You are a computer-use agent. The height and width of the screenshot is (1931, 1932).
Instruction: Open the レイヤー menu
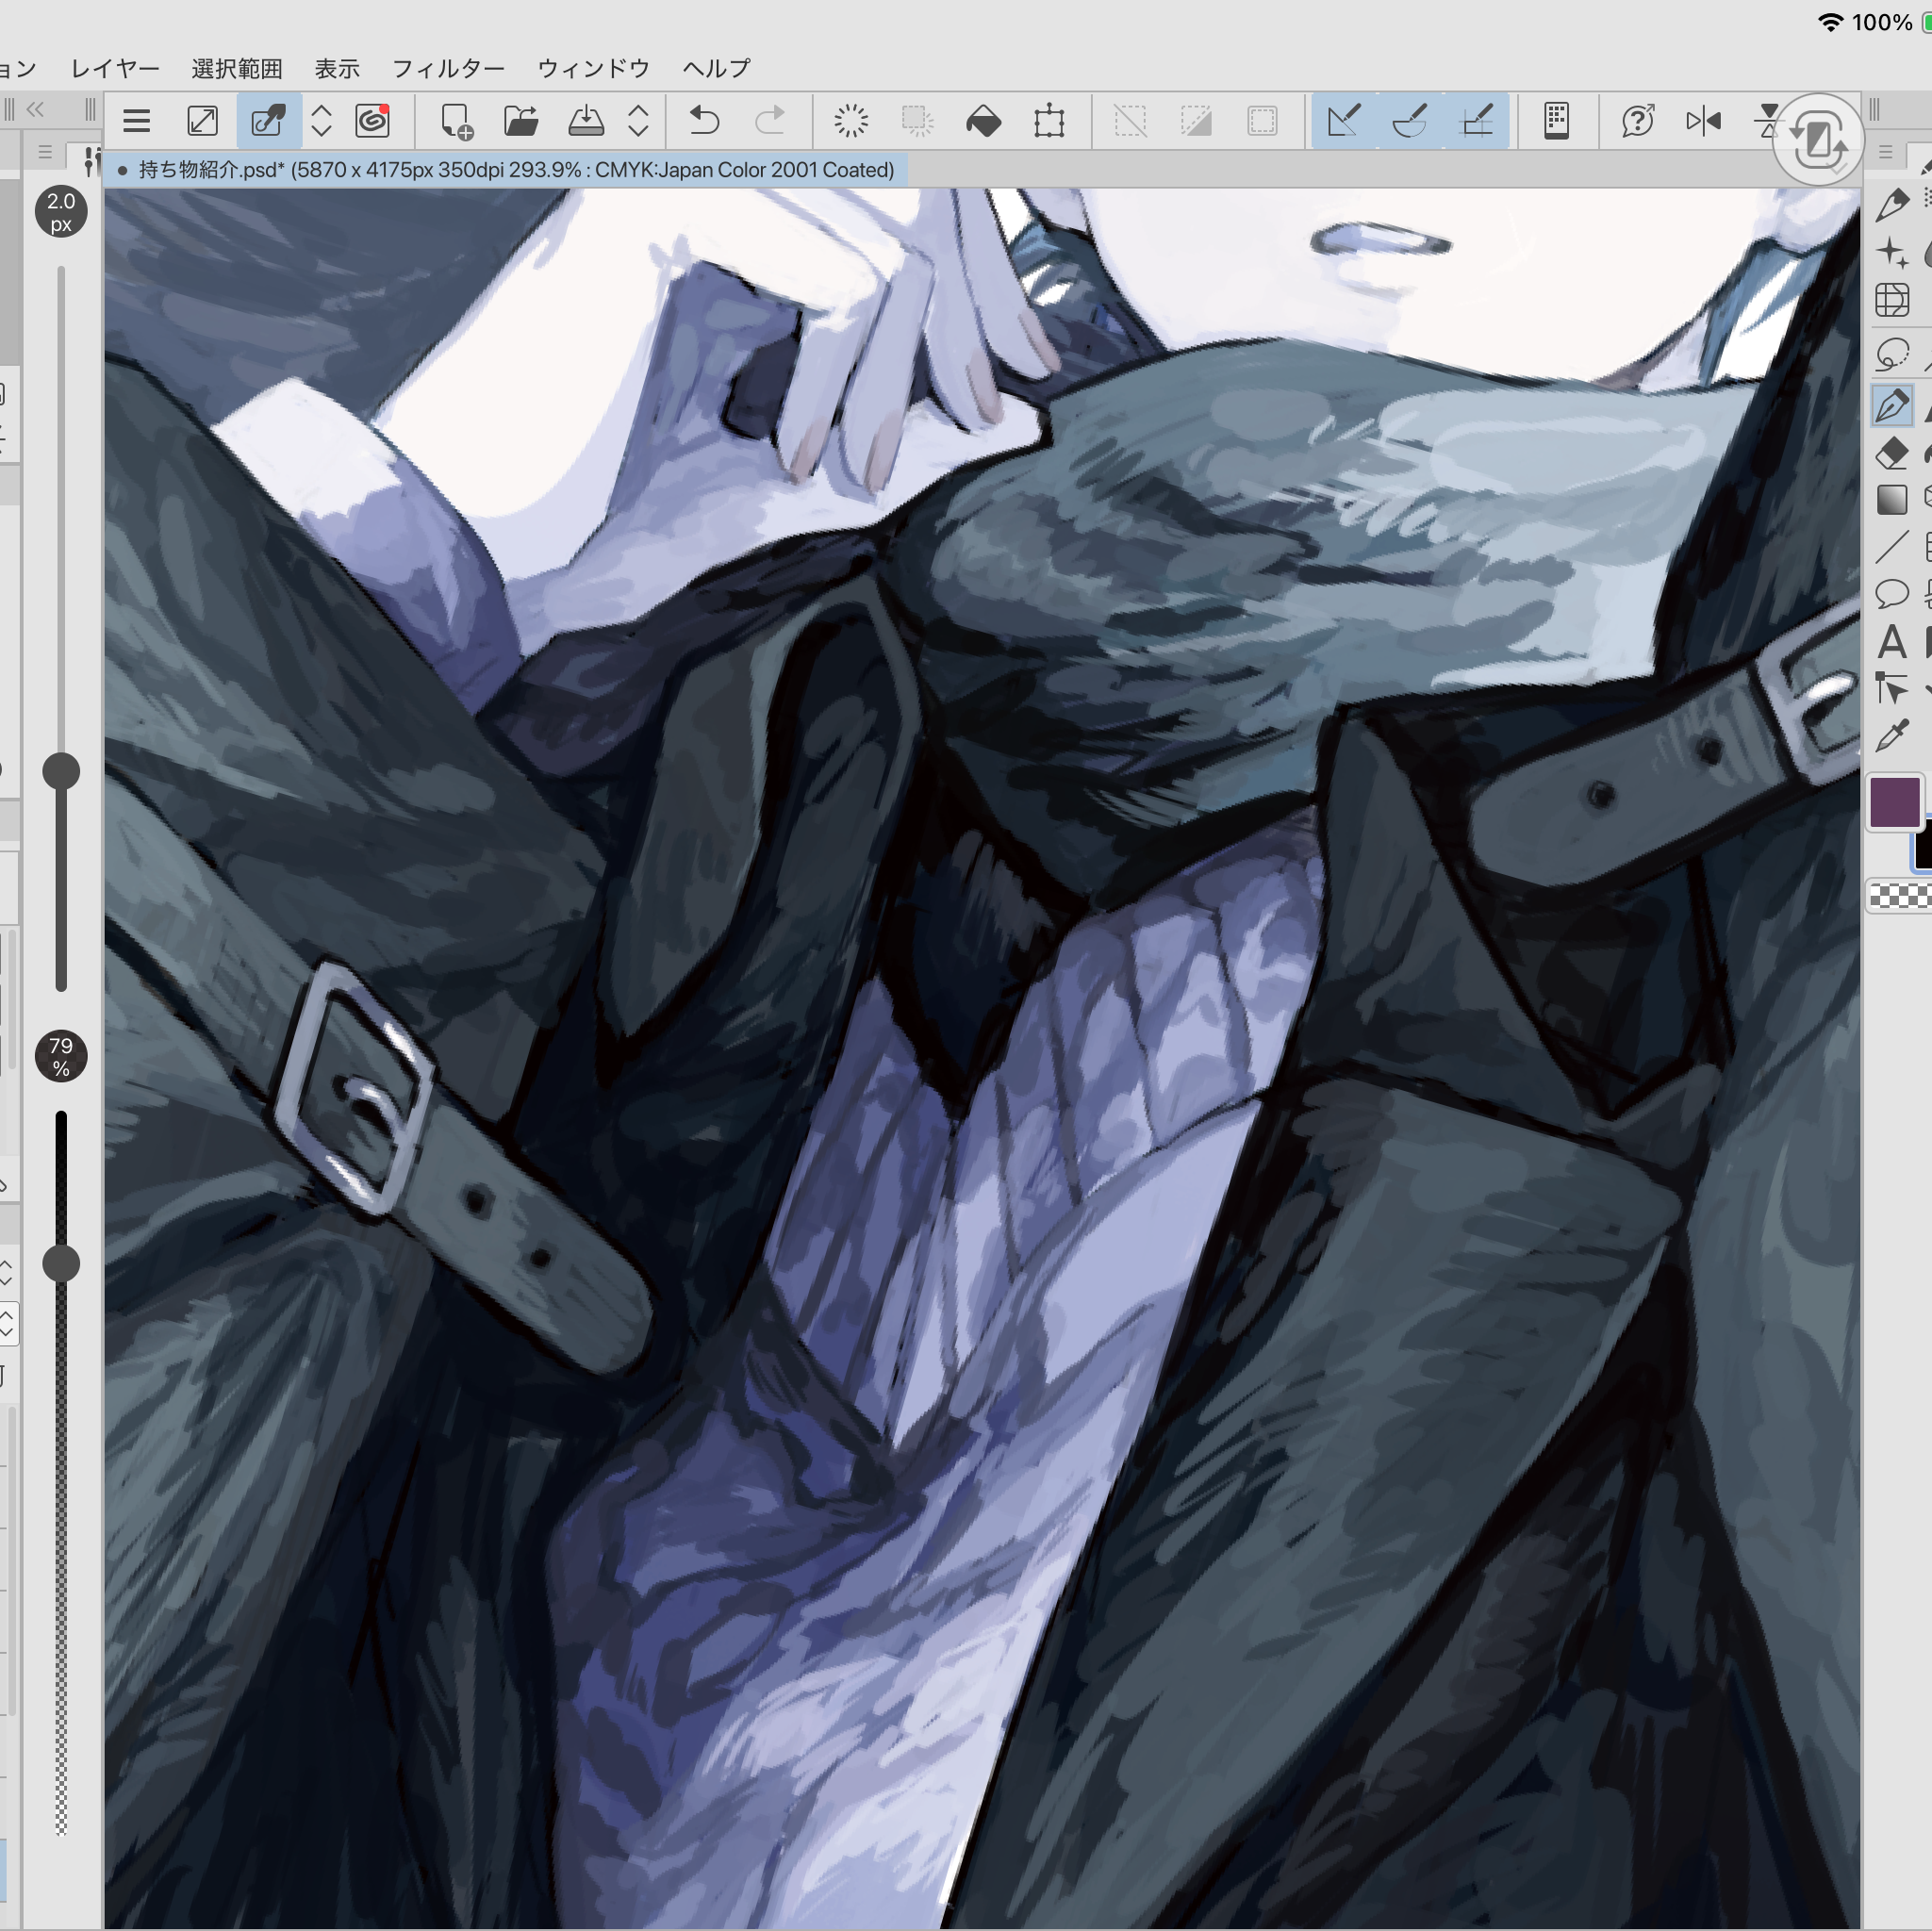pos(115,68)
